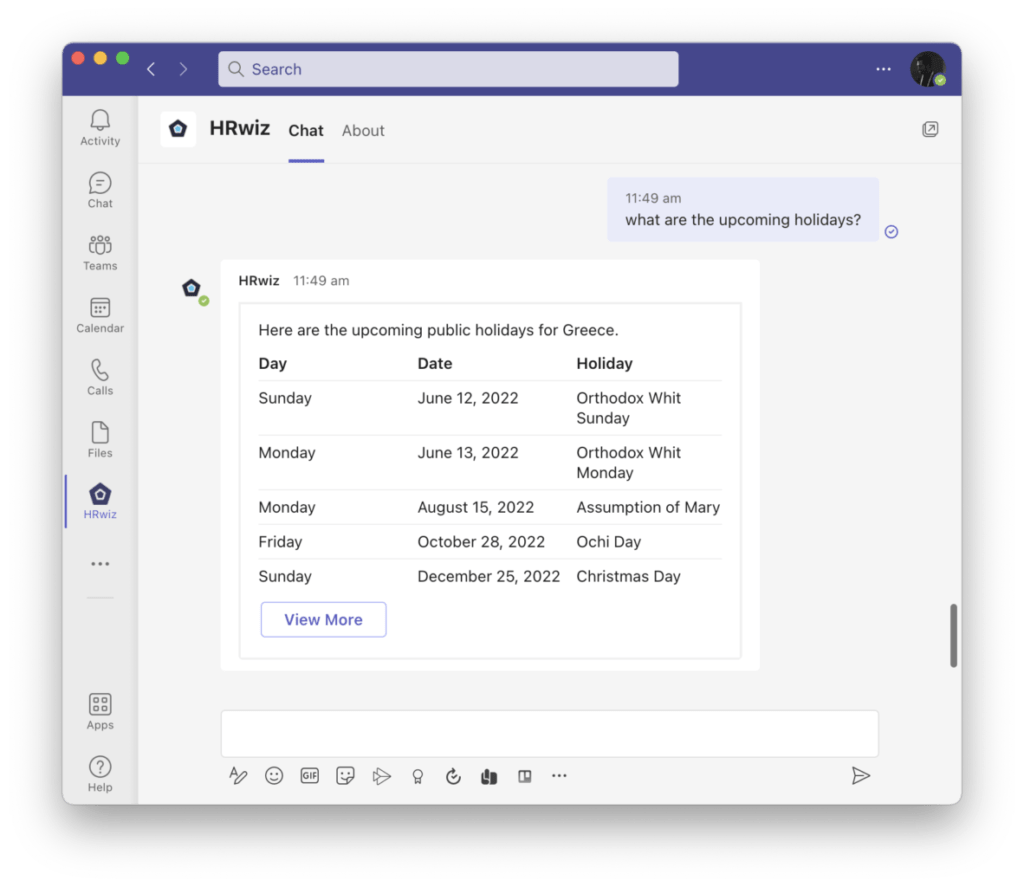Open the Teams section
Screen dimensions: 1024x887
pos(100,253)
